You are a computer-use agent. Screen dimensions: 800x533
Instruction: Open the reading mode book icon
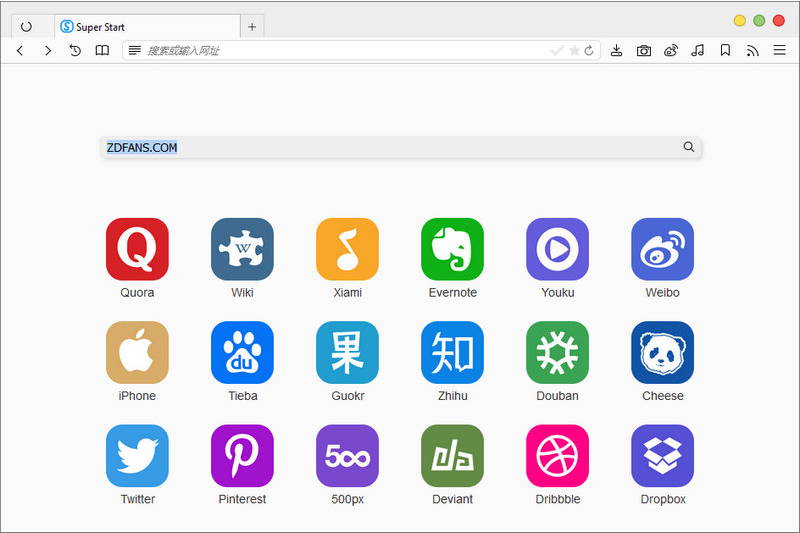click(102, 50)
